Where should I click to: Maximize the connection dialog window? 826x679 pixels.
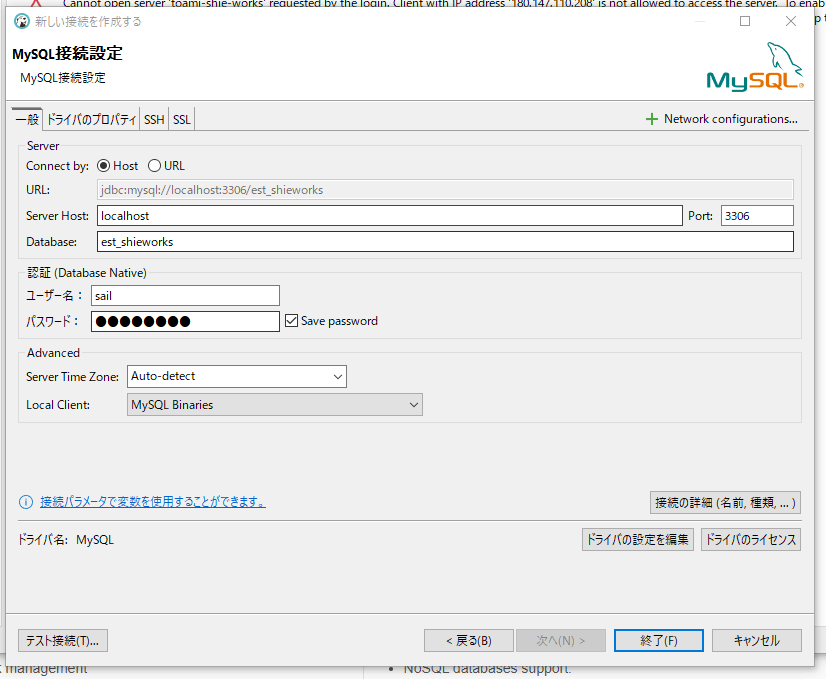coord(745,22)
